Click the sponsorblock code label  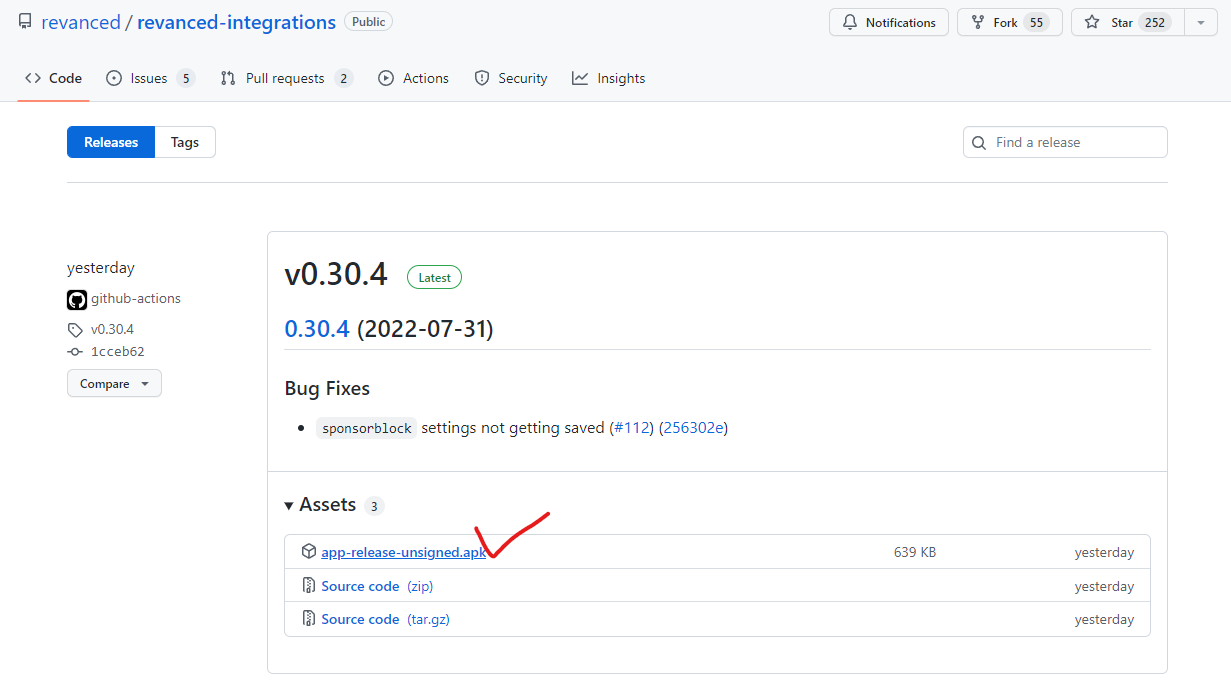tap(367, 428)
